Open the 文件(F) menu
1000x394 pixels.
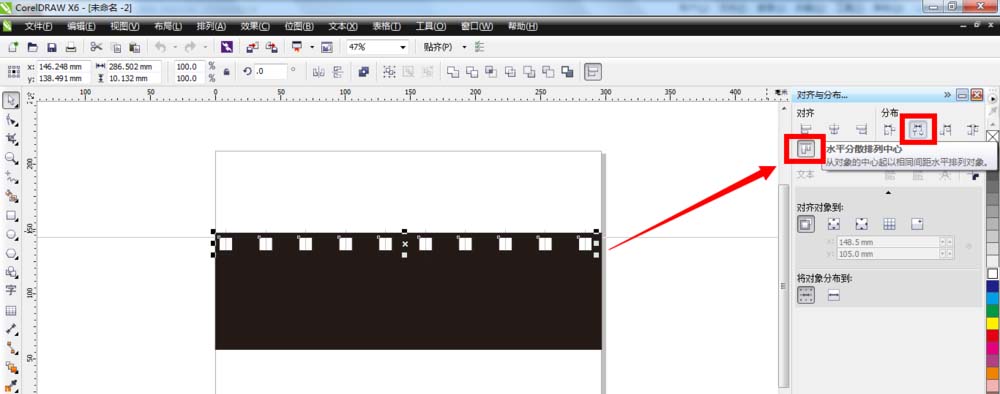click(38, 27)
